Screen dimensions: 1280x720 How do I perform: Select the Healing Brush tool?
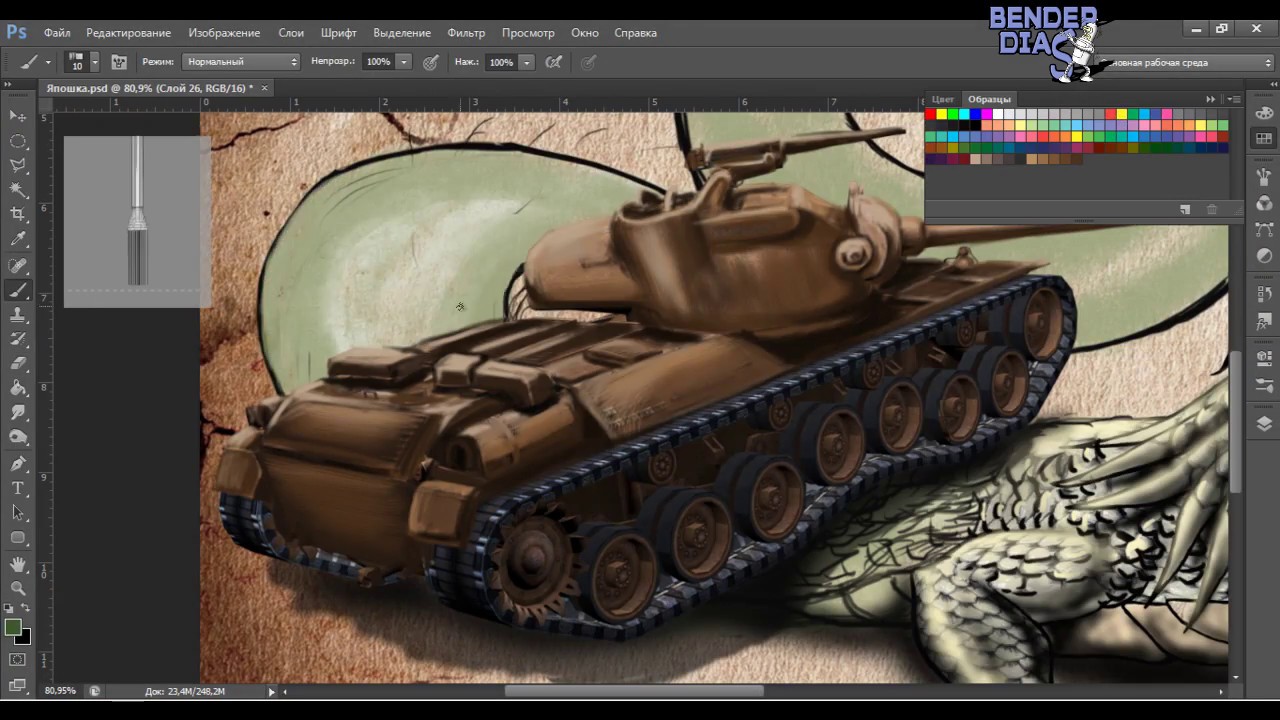click(x=18, y=266)
